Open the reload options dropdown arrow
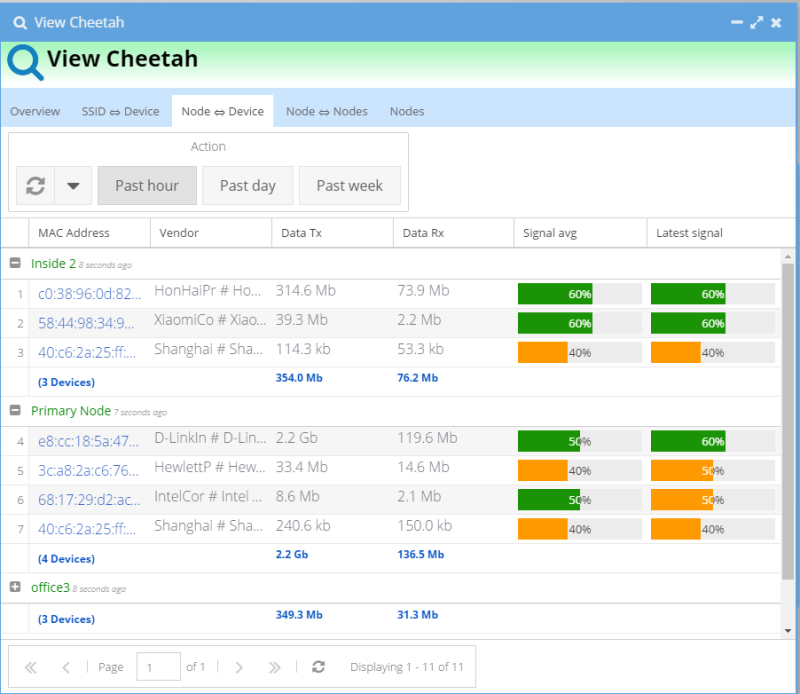800x694 pixels. tap(73, 185)
